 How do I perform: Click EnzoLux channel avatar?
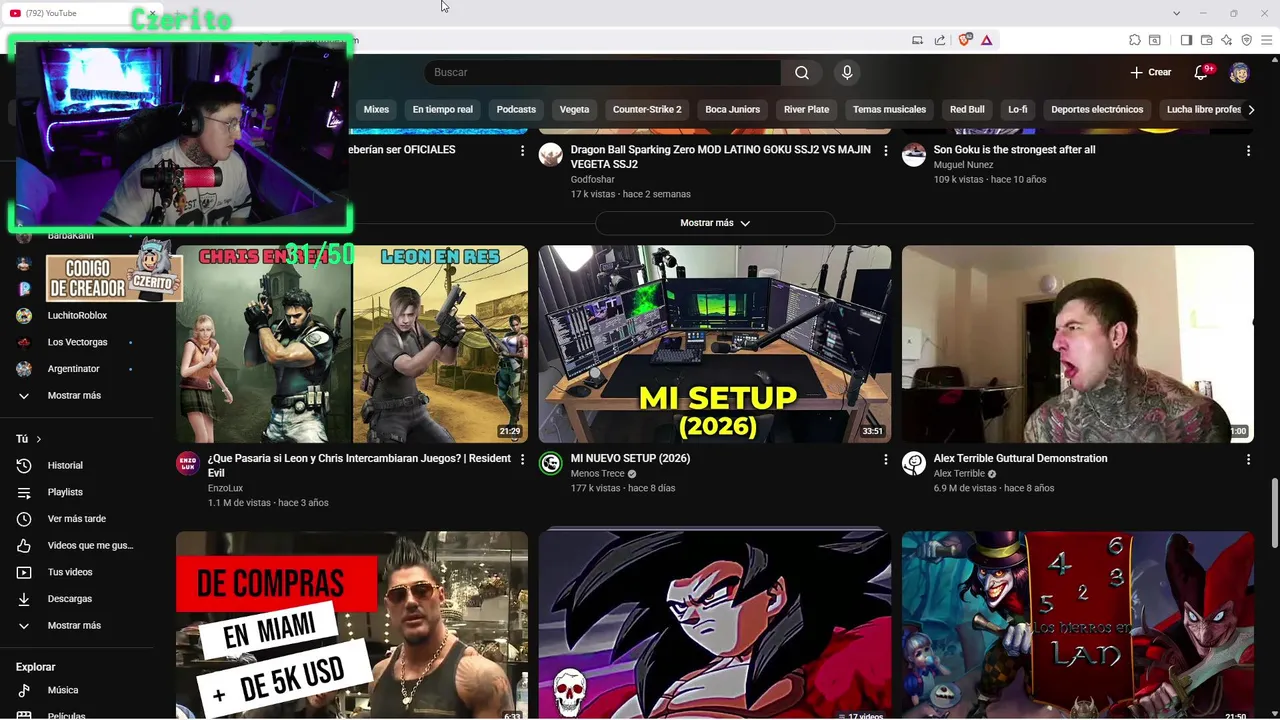(188, 463)
